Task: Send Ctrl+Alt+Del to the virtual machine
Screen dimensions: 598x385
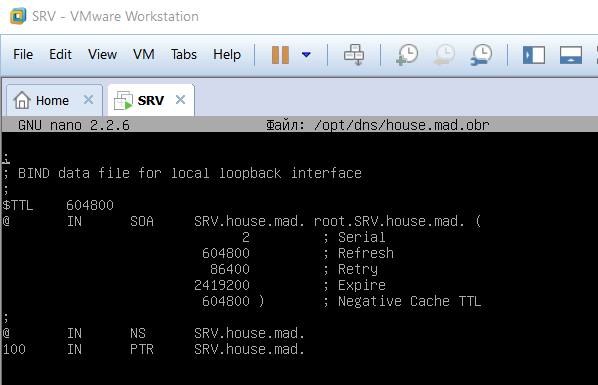Action: click(354, 55)
